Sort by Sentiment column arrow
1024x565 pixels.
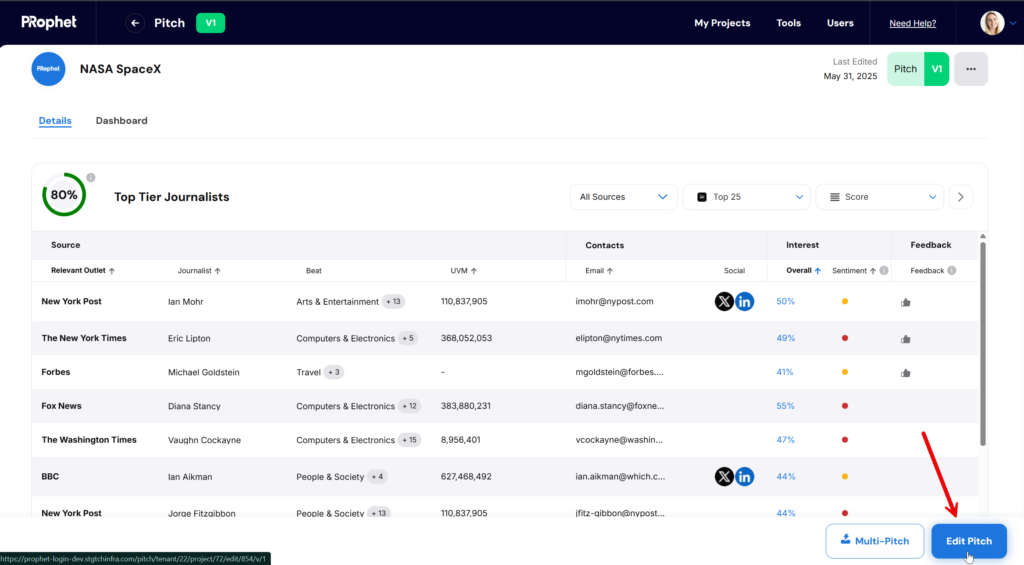(x=872, y=270)
